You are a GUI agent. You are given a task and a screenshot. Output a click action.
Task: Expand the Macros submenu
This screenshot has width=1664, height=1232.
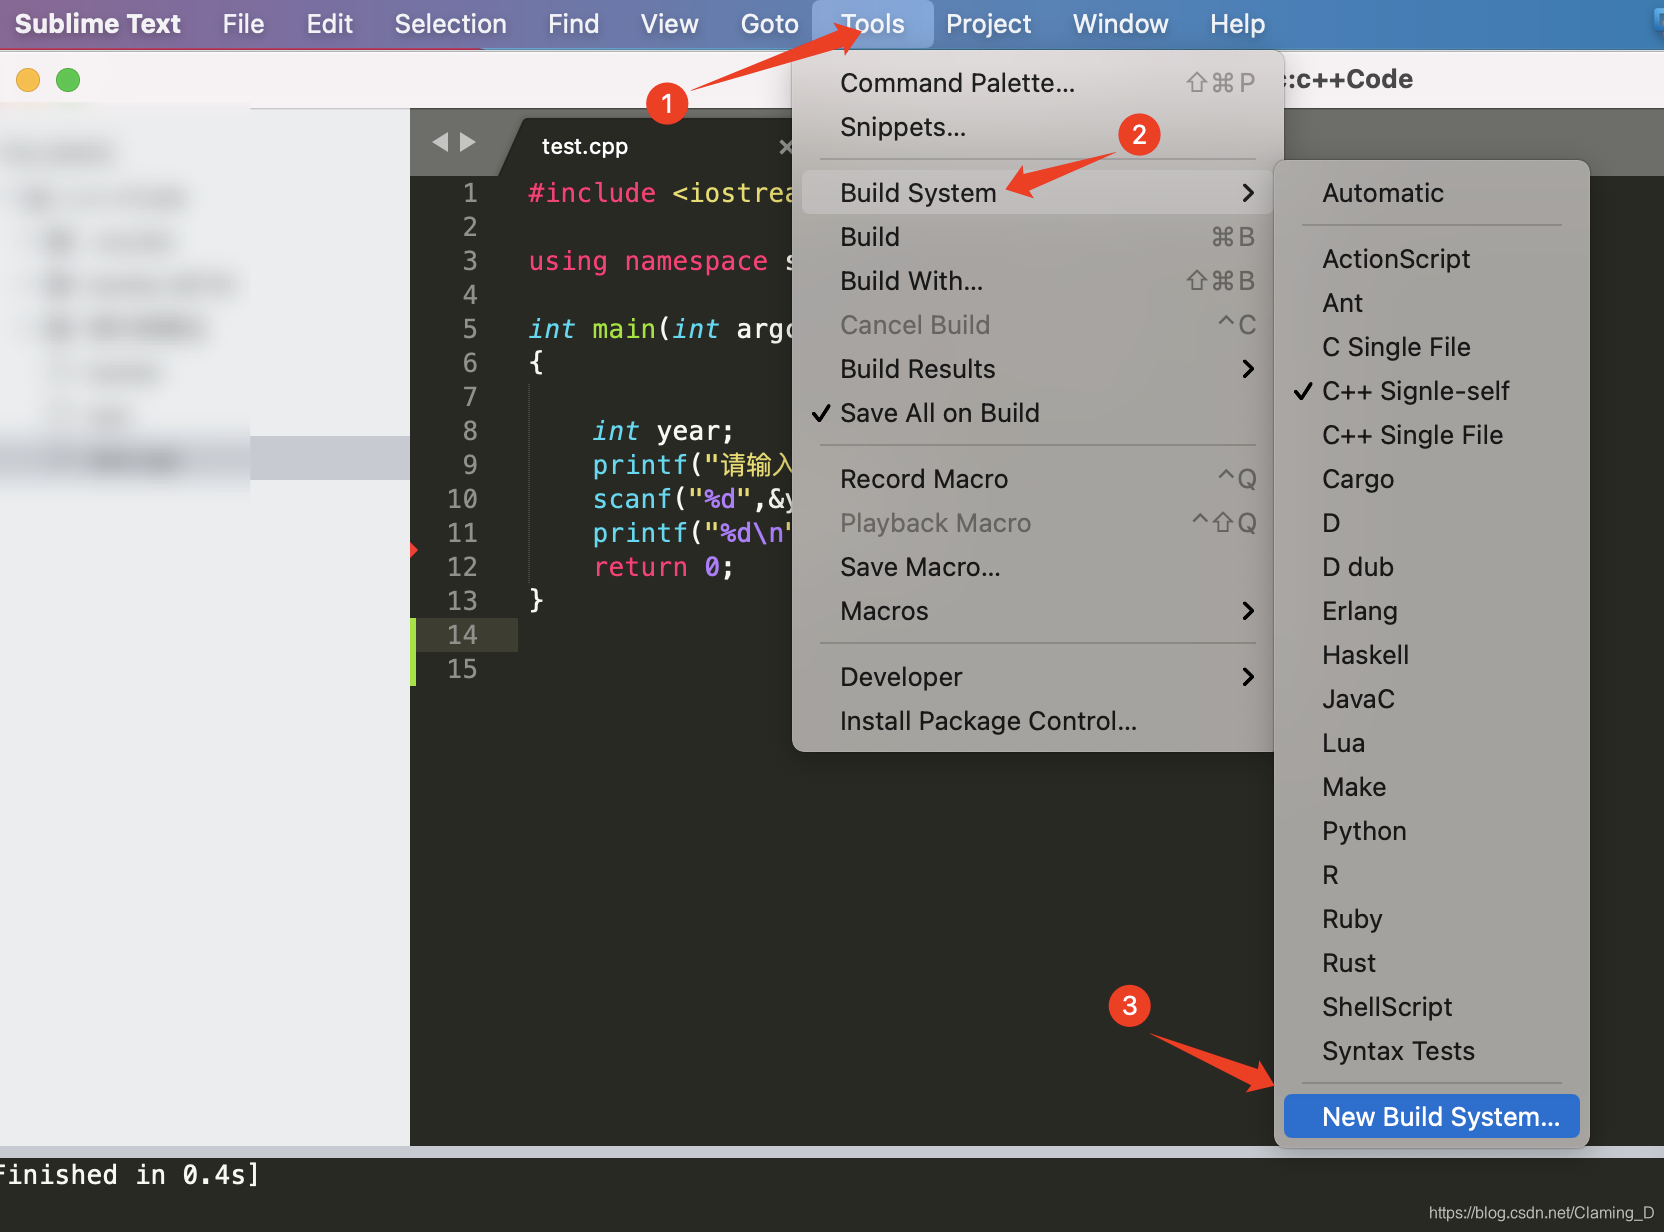(x=1037, y=611)
